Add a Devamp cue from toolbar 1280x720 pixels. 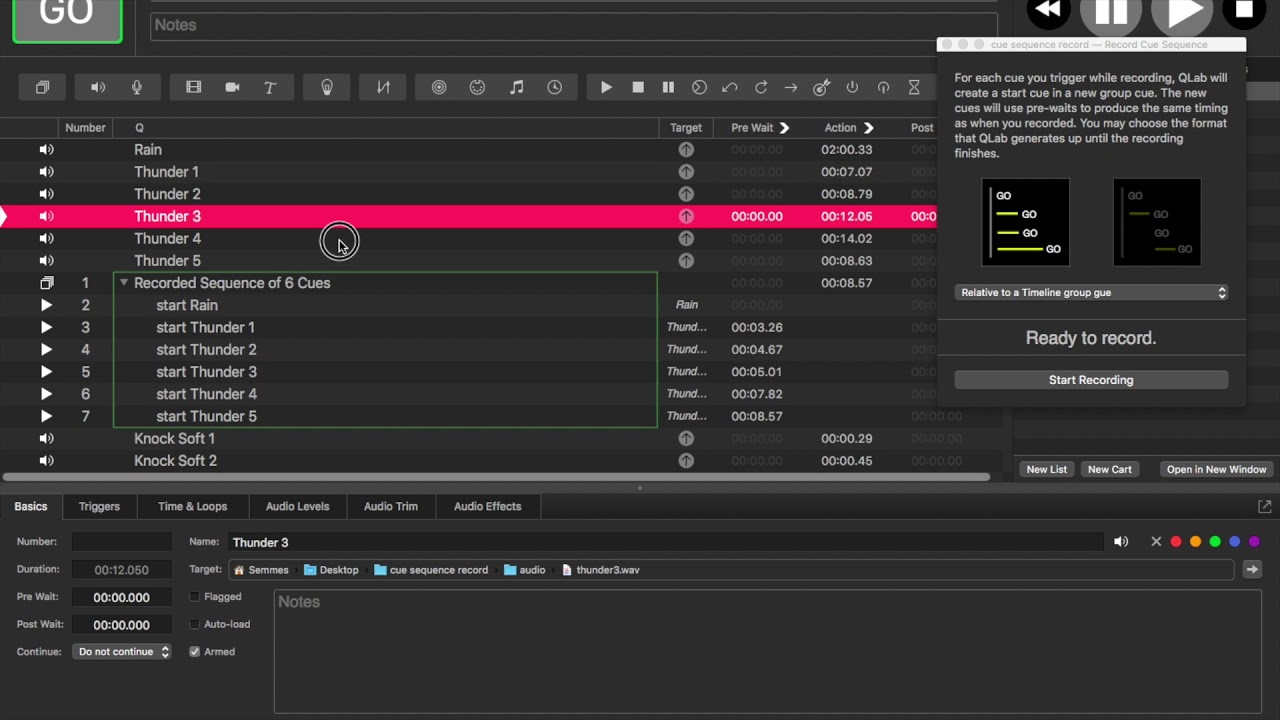[760, 88]
